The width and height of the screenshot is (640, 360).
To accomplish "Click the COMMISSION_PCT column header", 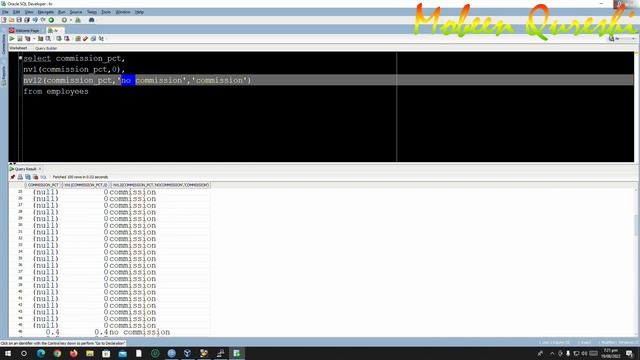I will point(43,185).
